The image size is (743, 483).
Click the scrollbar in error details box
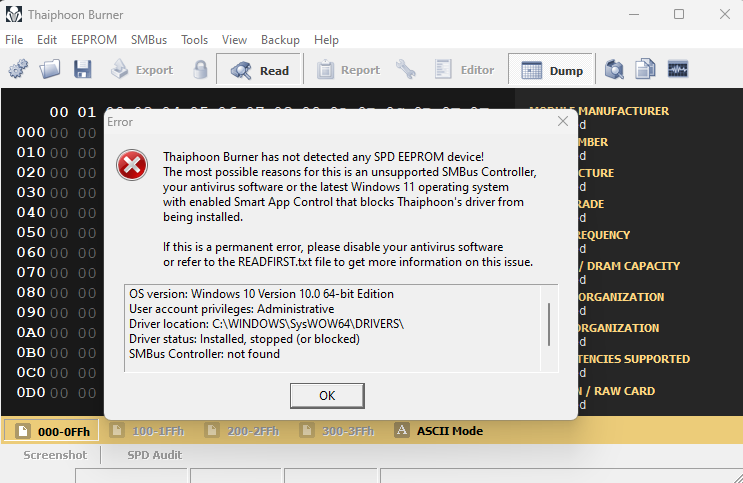pos(549,325)
